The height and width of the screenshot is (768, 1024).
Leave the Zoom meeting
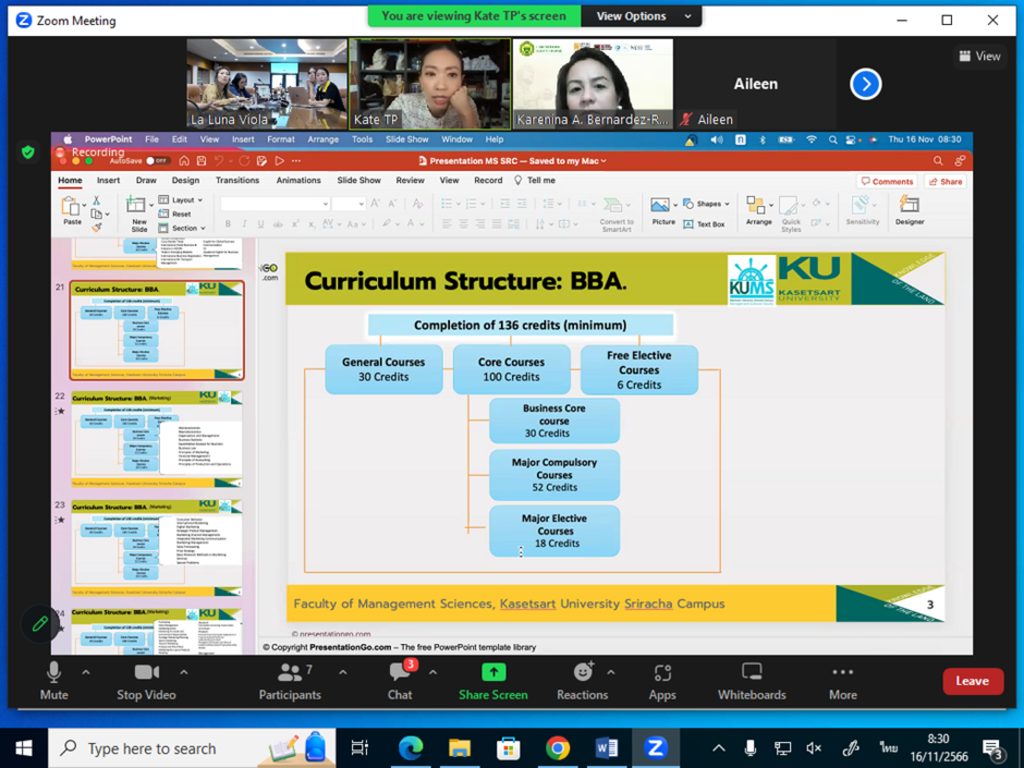(x=972, y=681)
